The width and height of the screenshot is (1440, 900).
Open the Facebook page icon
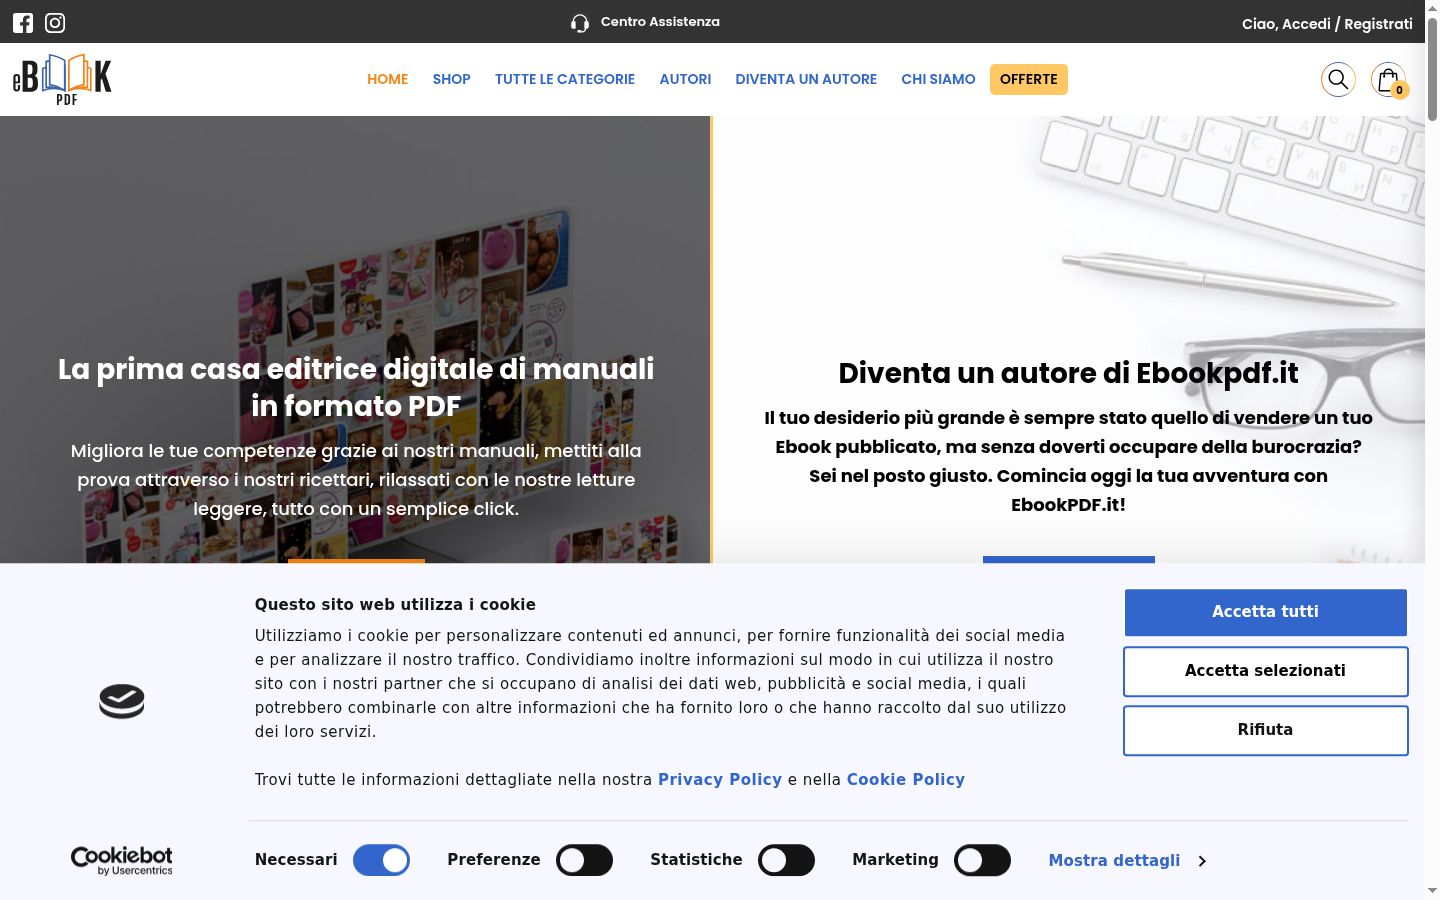pyautogui.click(x=23, y=23)
